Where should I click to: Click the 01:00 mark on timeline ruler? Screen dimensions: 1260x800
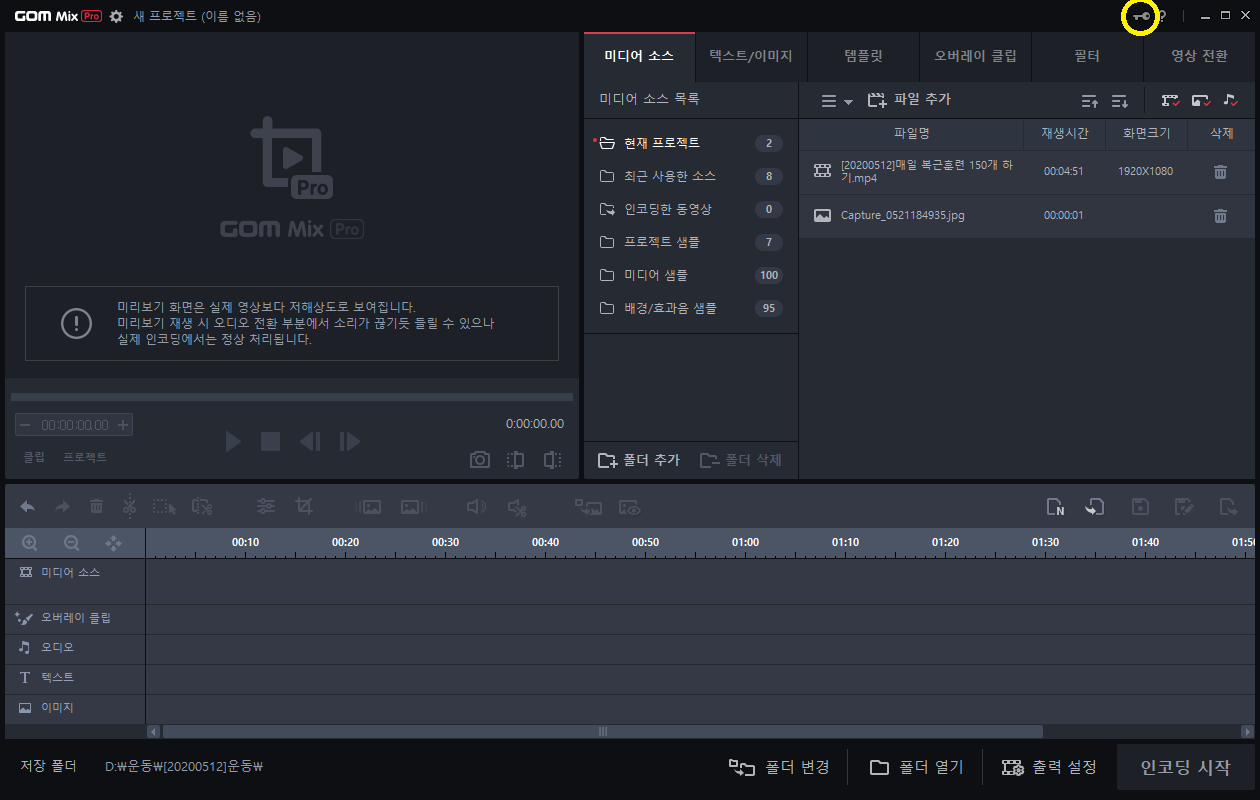(x=745, y=542)
